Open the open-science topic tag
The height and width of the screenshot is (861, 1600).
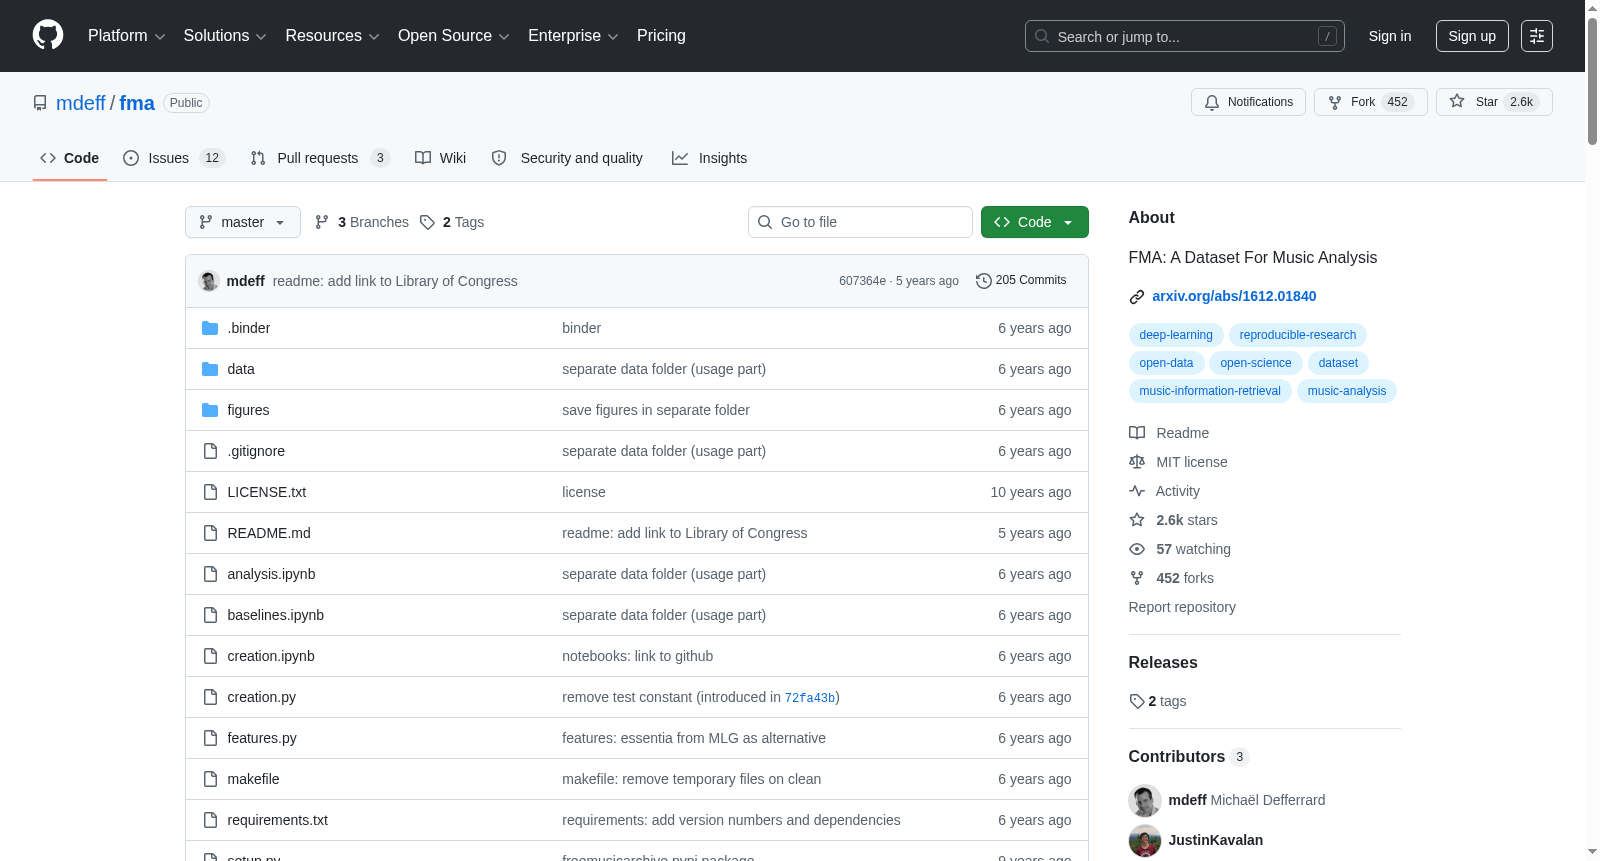(1256, 363)
